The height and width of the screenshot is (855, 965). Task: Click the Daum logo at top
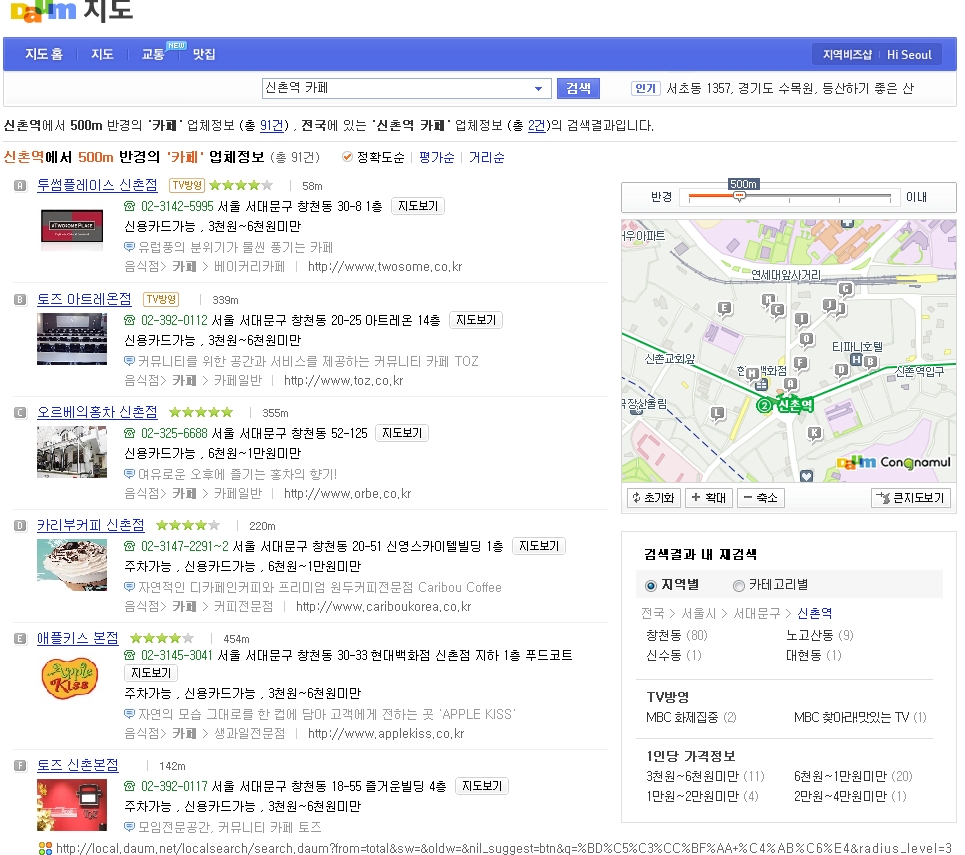[x=43, y=11]
